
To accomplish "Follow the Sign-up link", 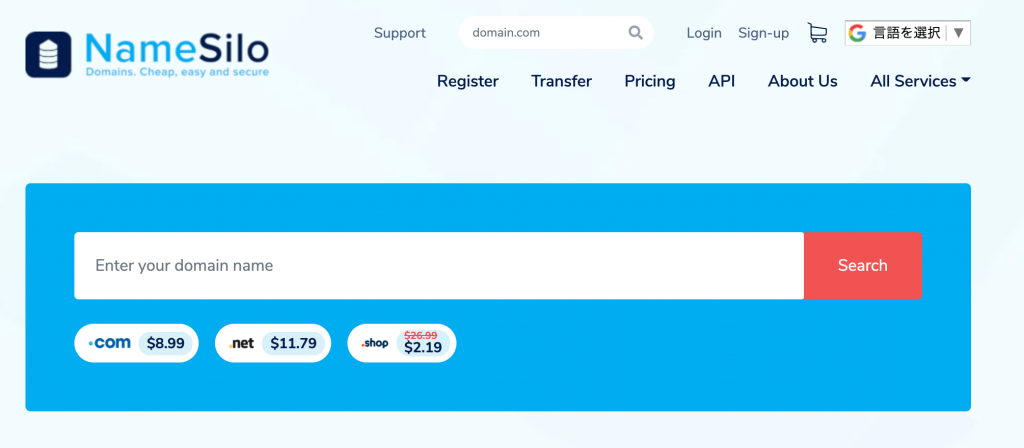I will (x=763, y=33).
